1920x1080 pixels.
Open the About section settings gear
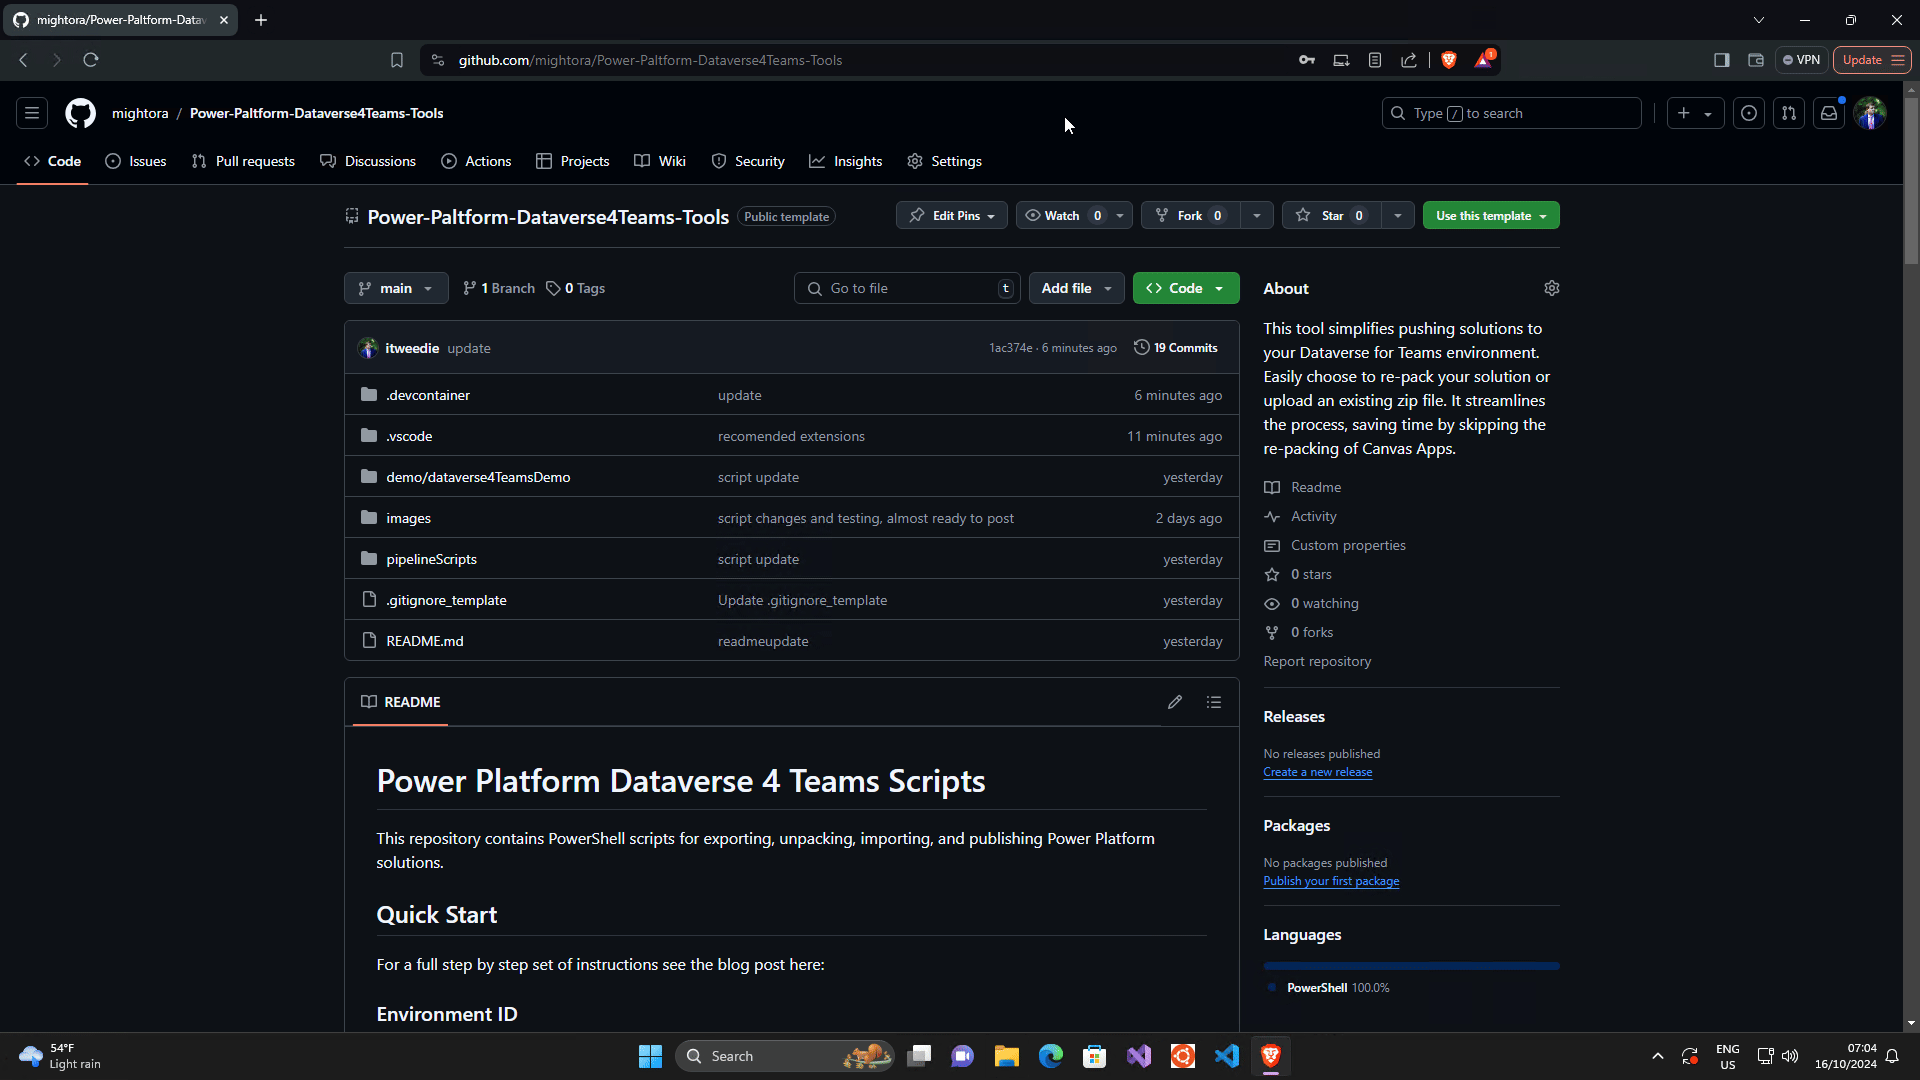coord(1551,288)
